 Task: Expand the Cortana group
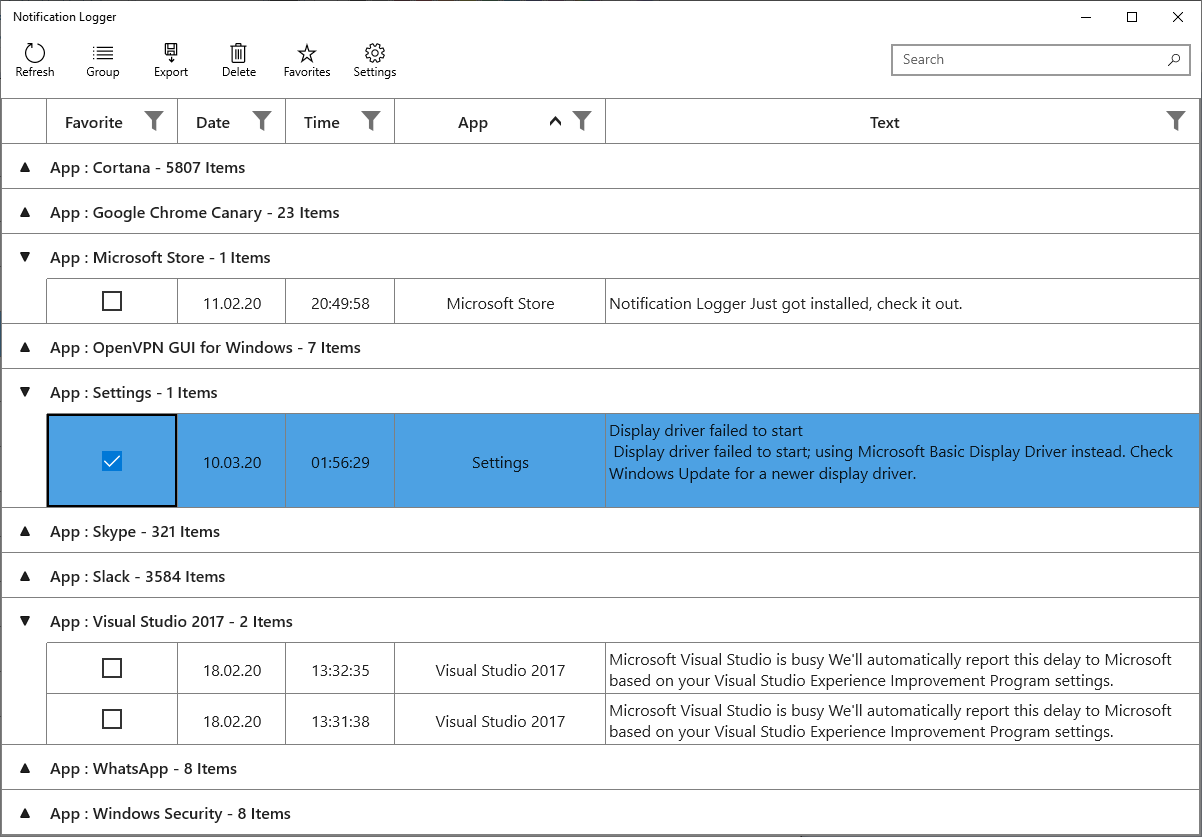pos(26,168)
